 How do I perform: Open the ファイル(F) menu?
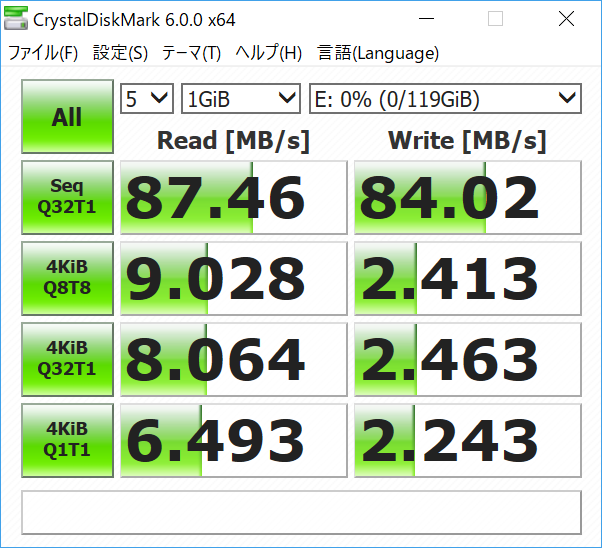(x=43, y=53)
